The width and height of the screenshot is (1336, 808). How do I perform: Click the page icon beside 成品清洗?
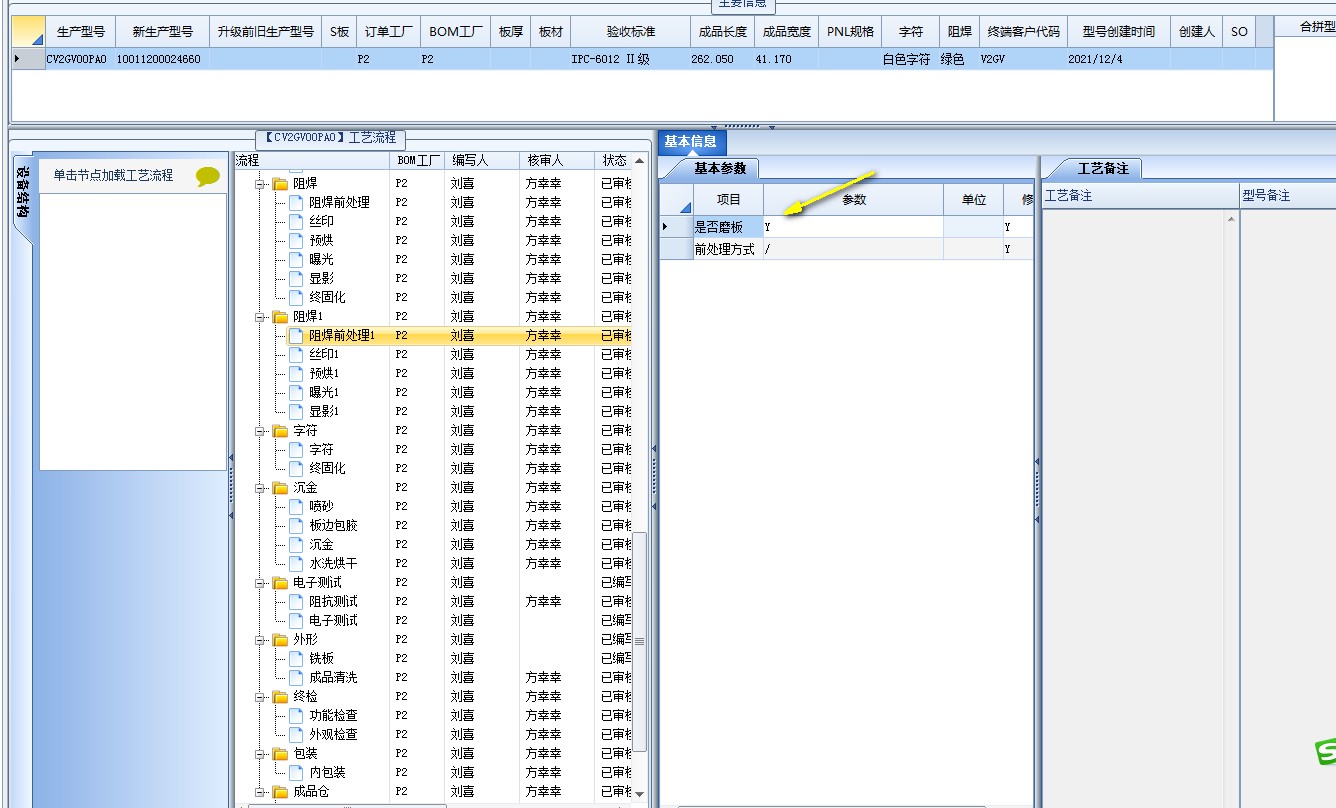tap(296, 677)
